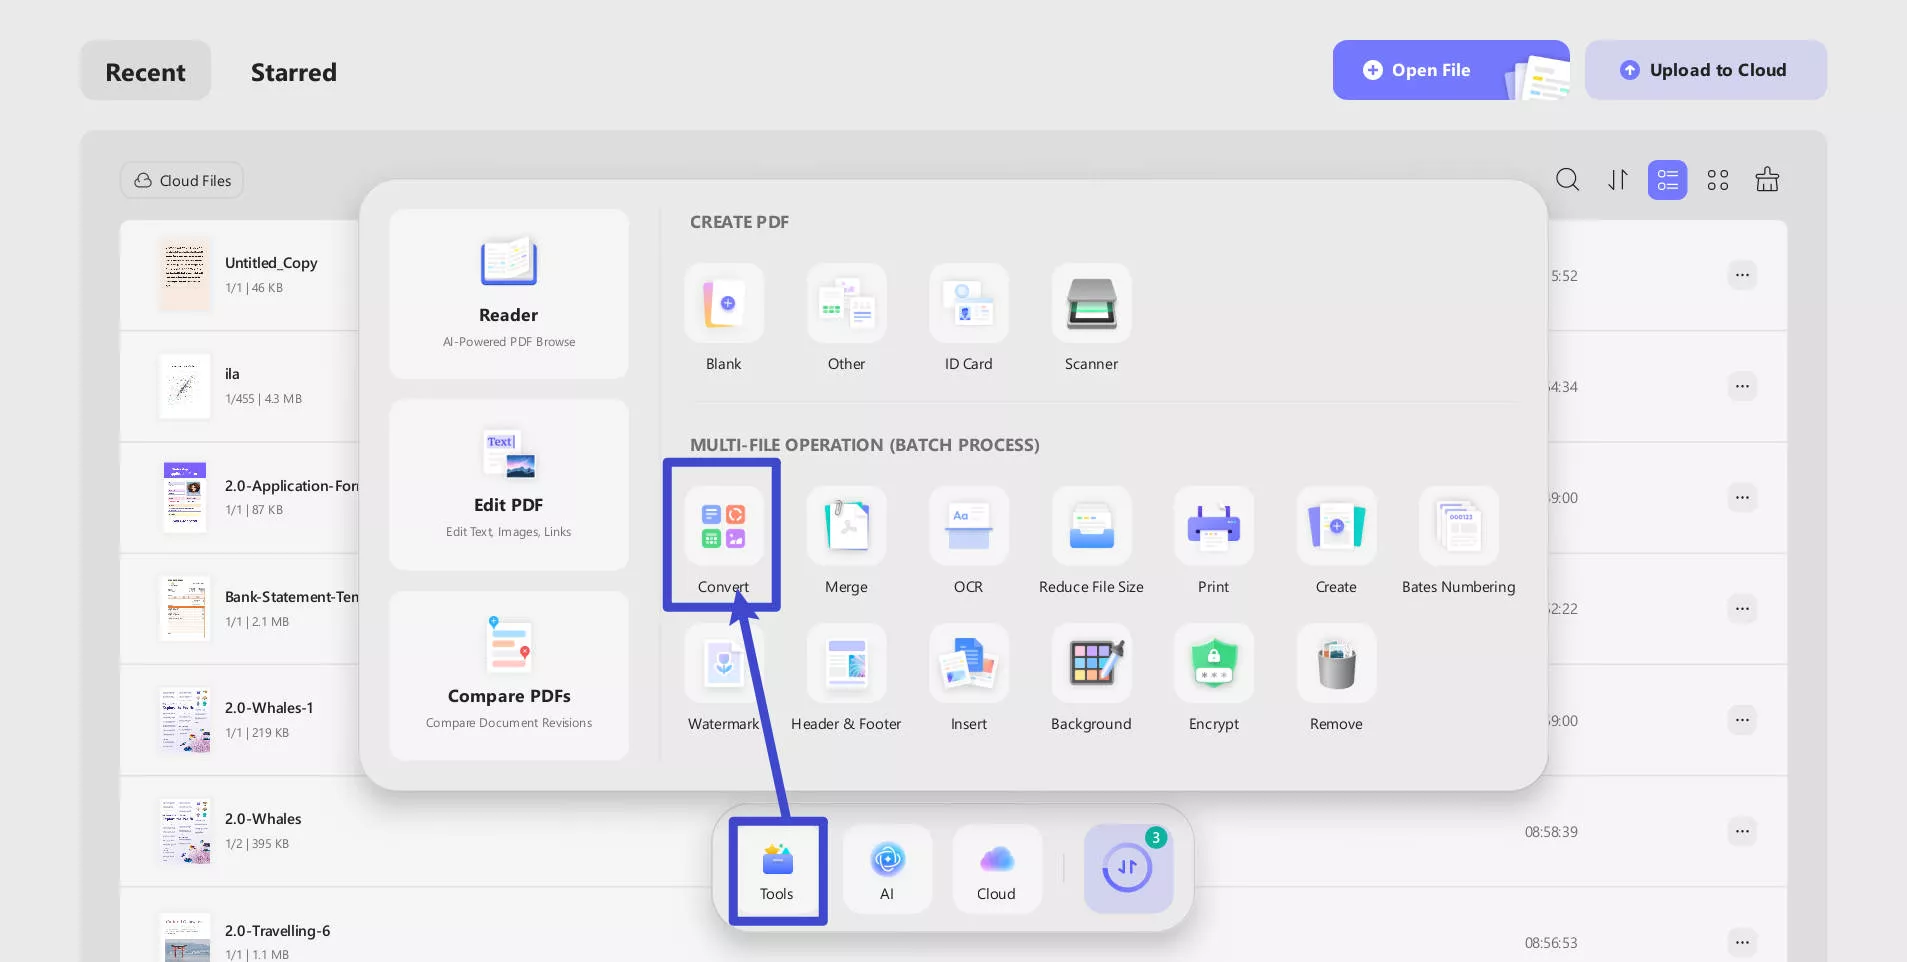Viewport: 1907px width, 962px height.
Task: Click the Upload to Cloud button
Action: [1705, 70]
